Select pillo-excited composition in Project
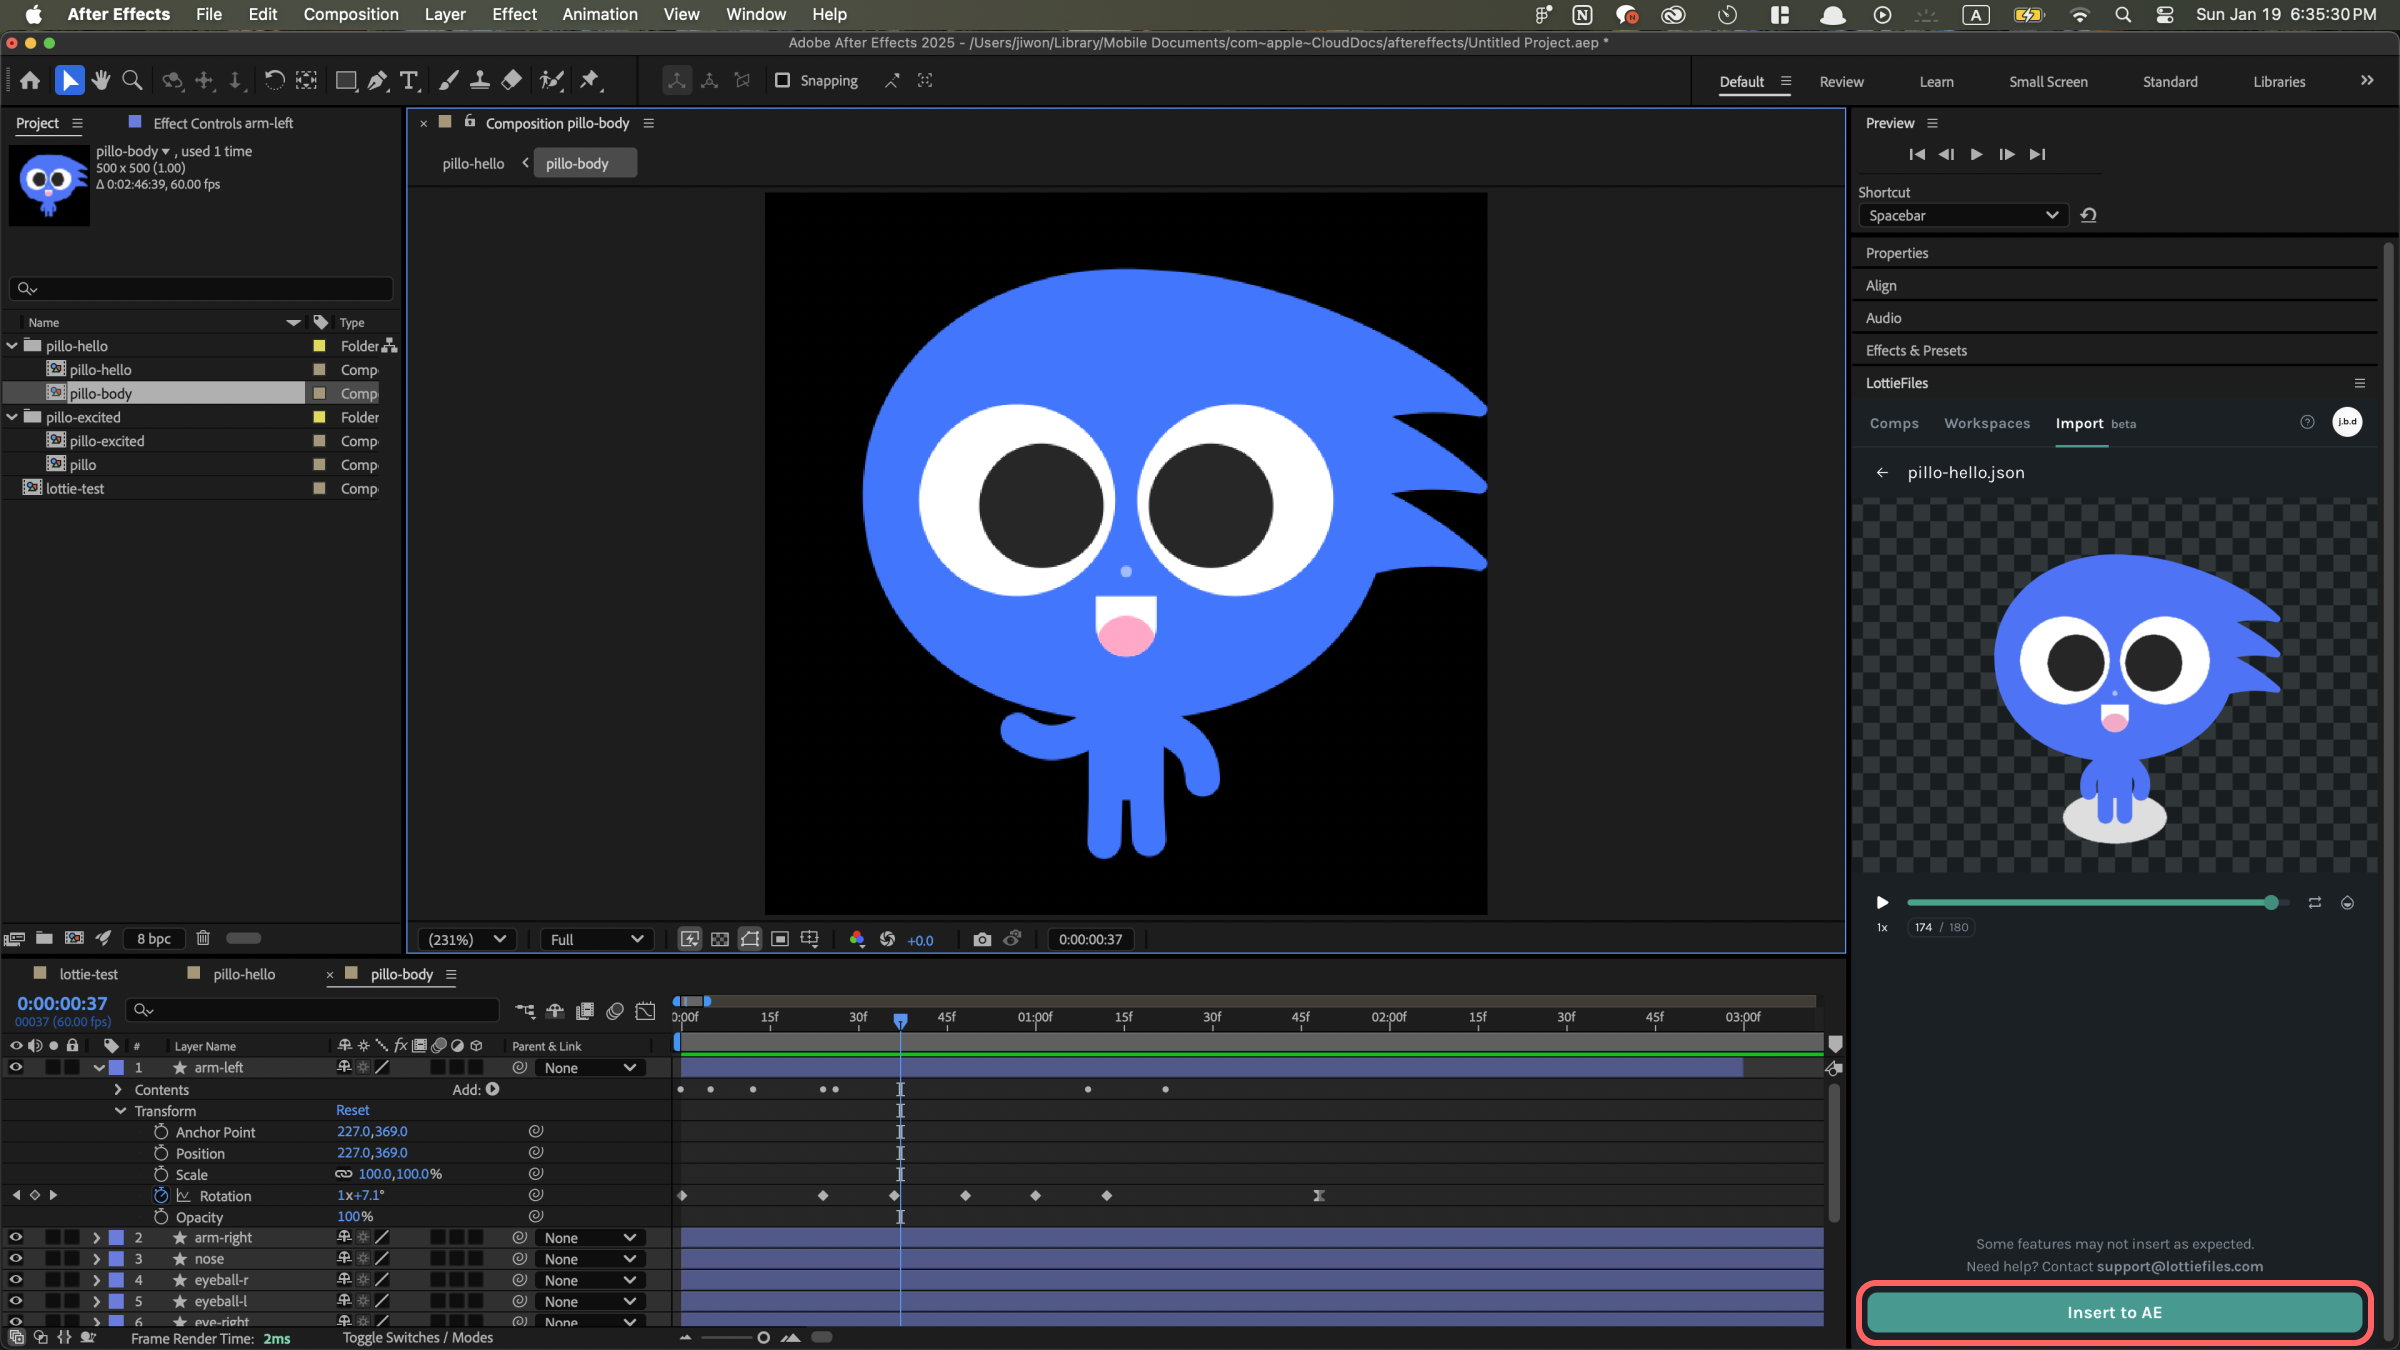The image size is (2400, 1350). pos(107,441)
